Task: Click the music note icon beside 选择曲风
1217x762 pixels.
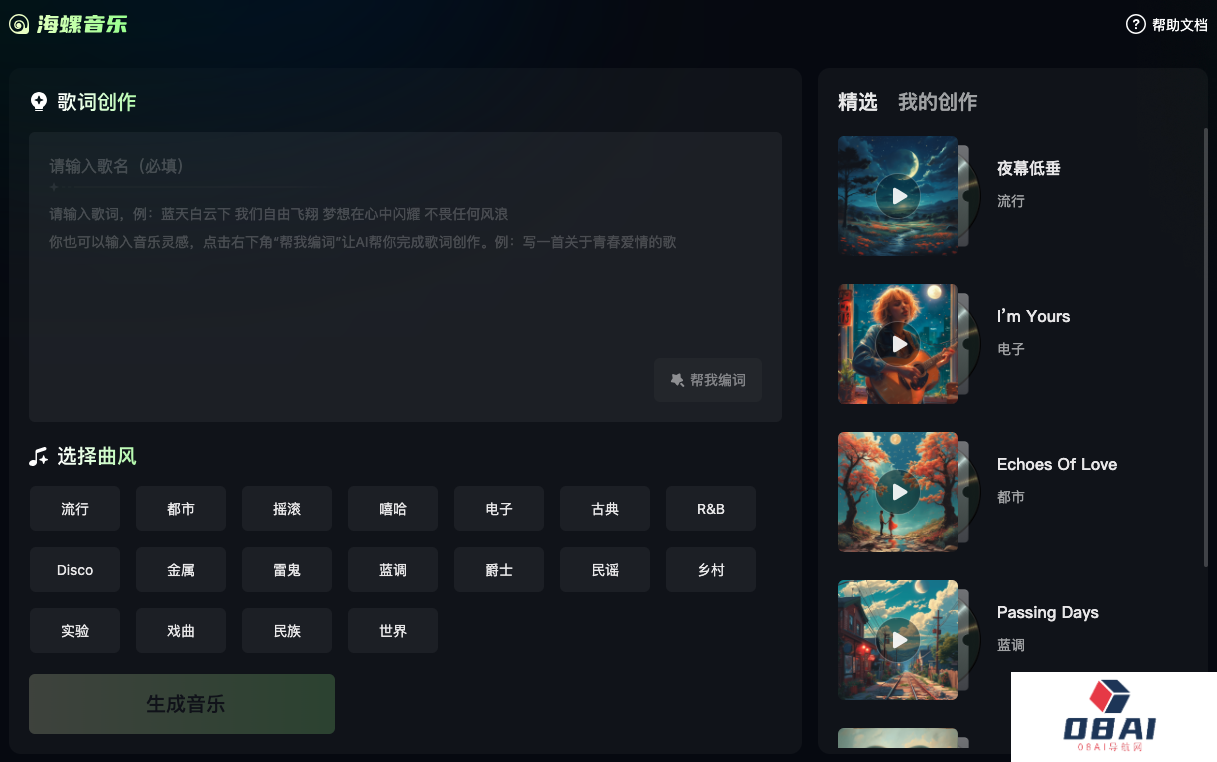Action: [39, 457]
